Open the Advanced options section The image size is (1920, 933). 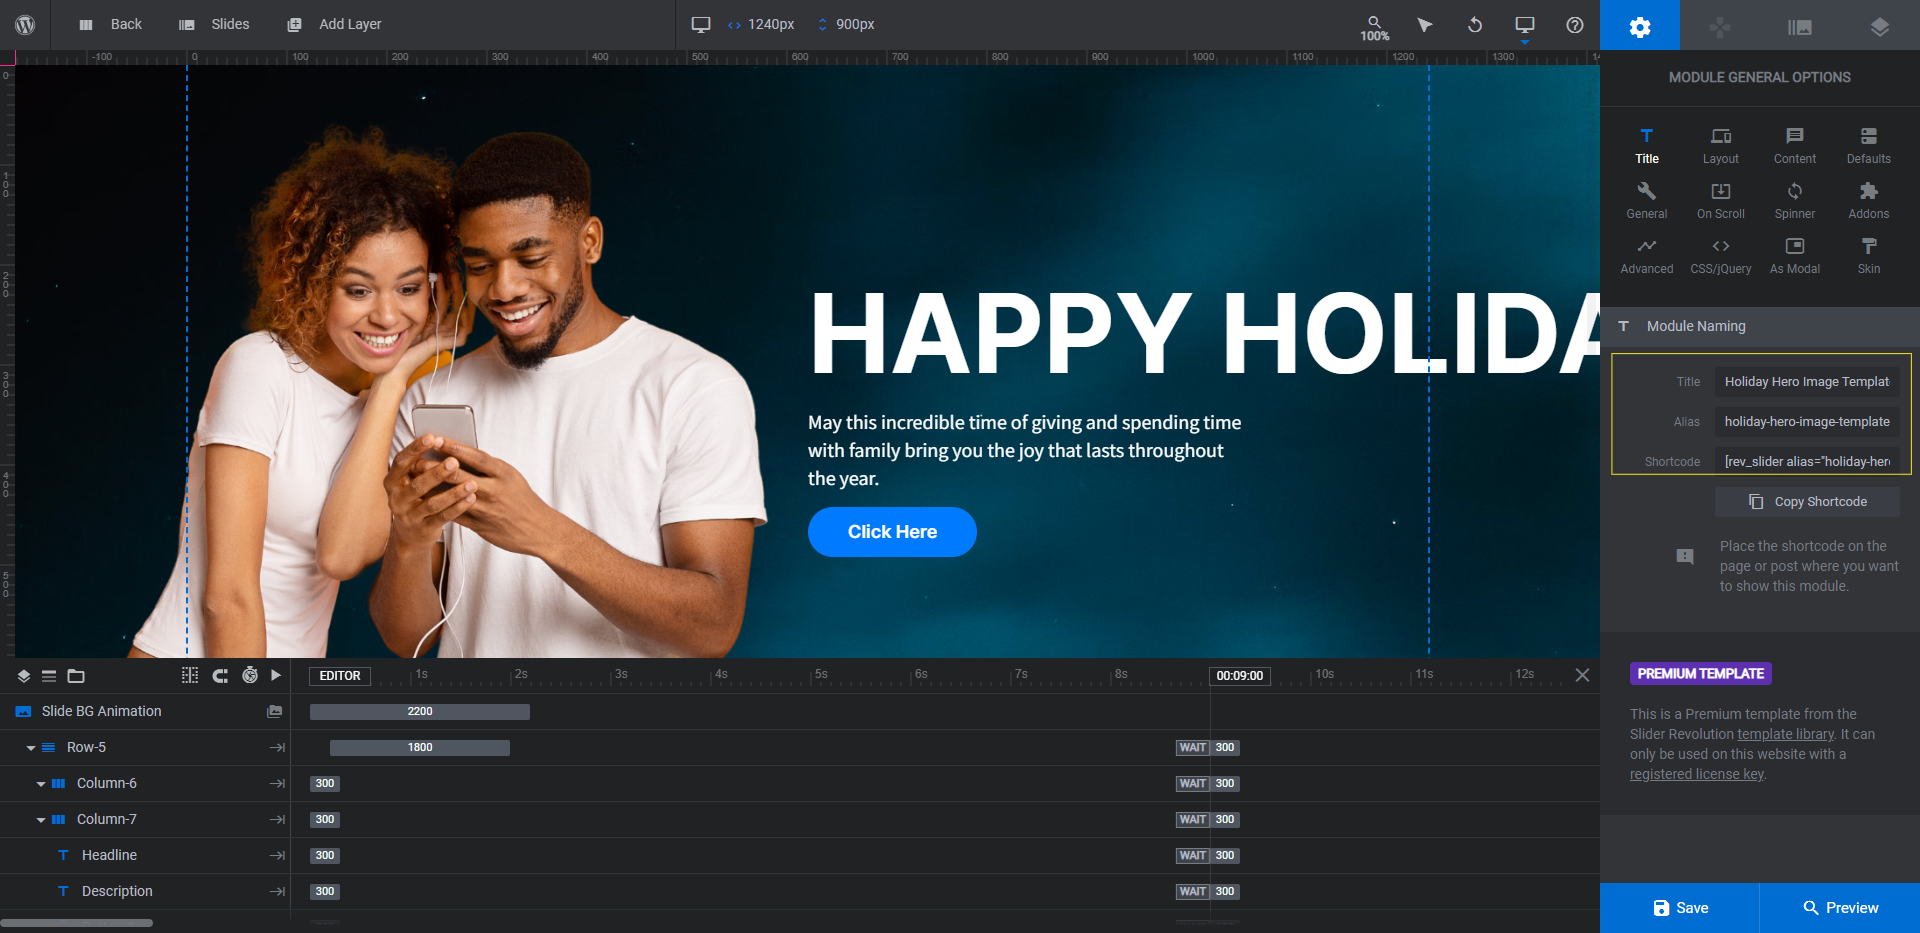pyautogui.click(x=1647, y=256)
